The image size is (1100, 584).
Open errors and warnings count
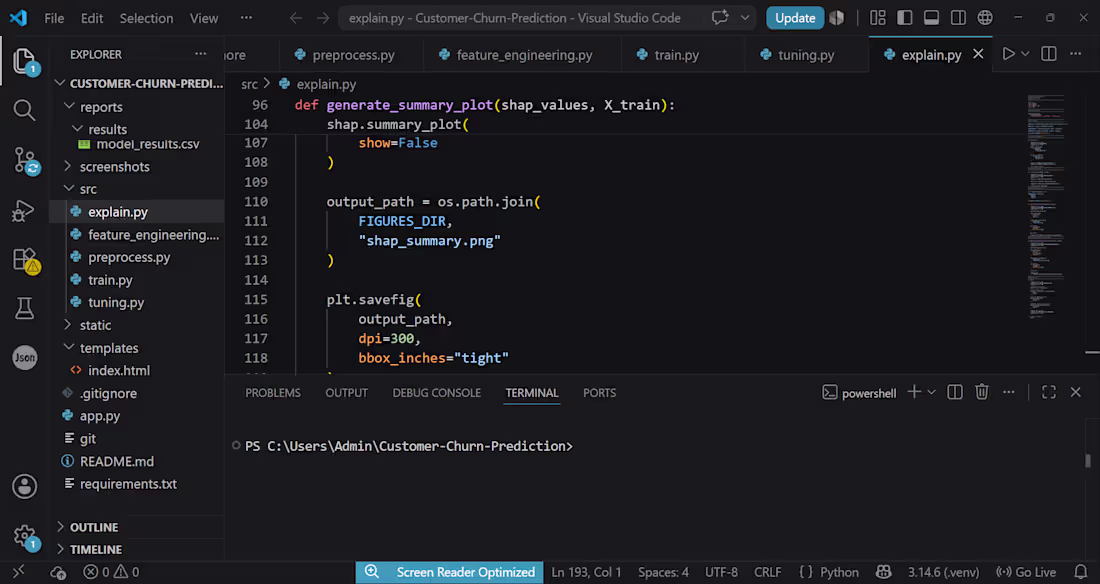point(111,572)
